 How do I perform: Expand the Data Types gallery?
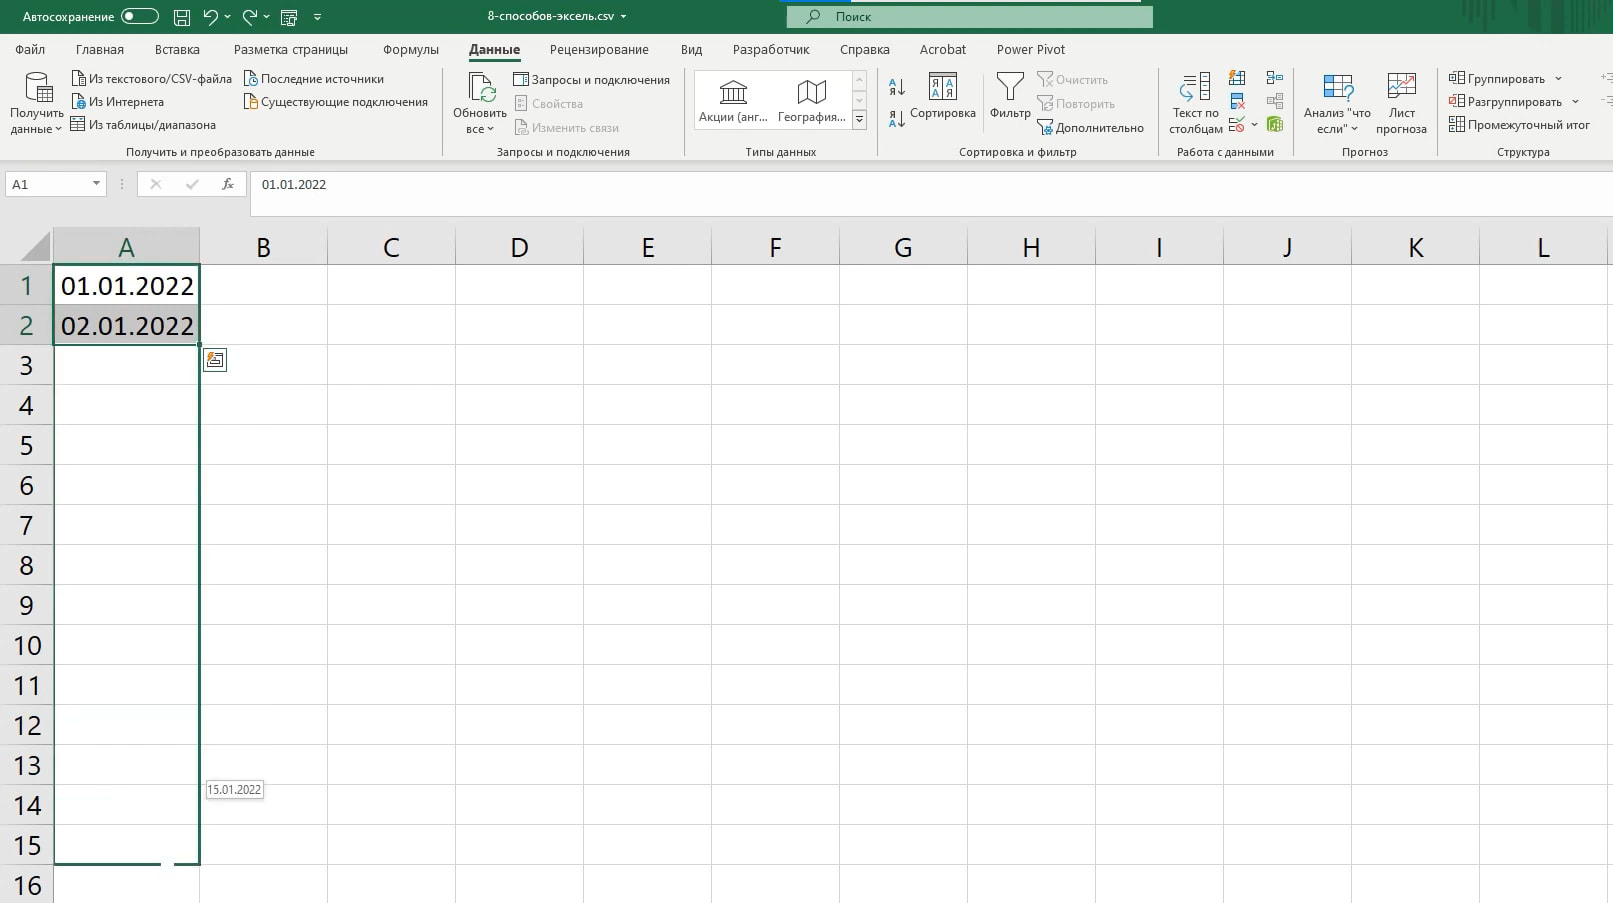pos(859,119)
